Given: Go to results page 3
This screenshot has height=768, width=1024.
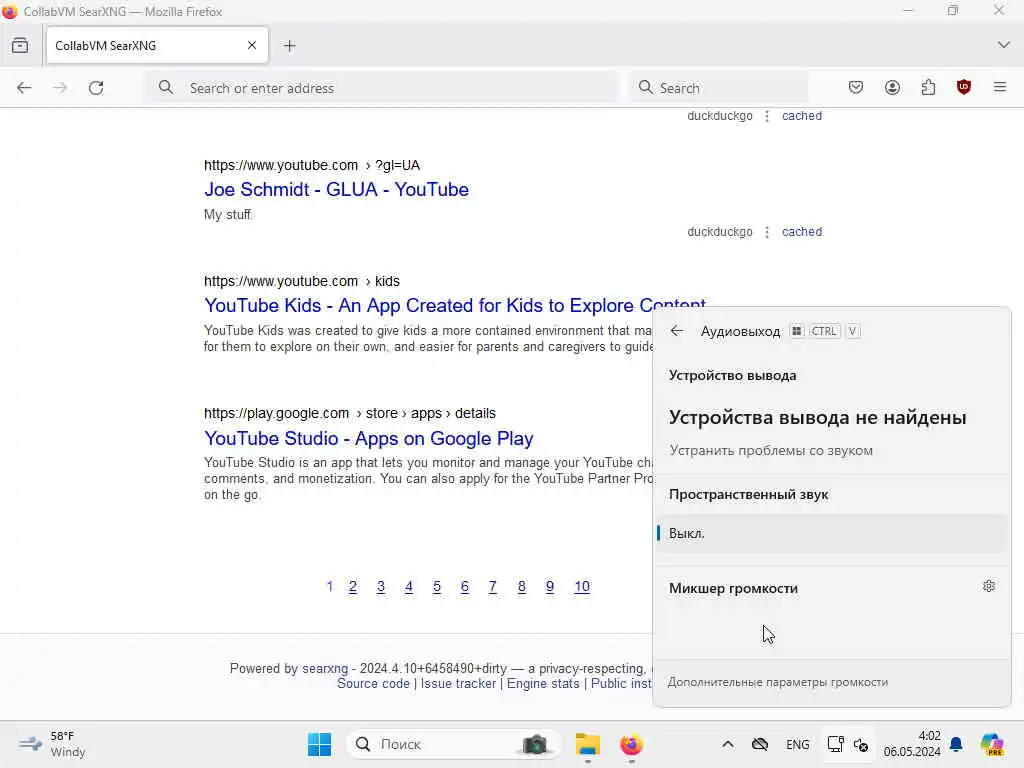Looking at the screenshot, I should pyautogui.click(x=381, y=586).
